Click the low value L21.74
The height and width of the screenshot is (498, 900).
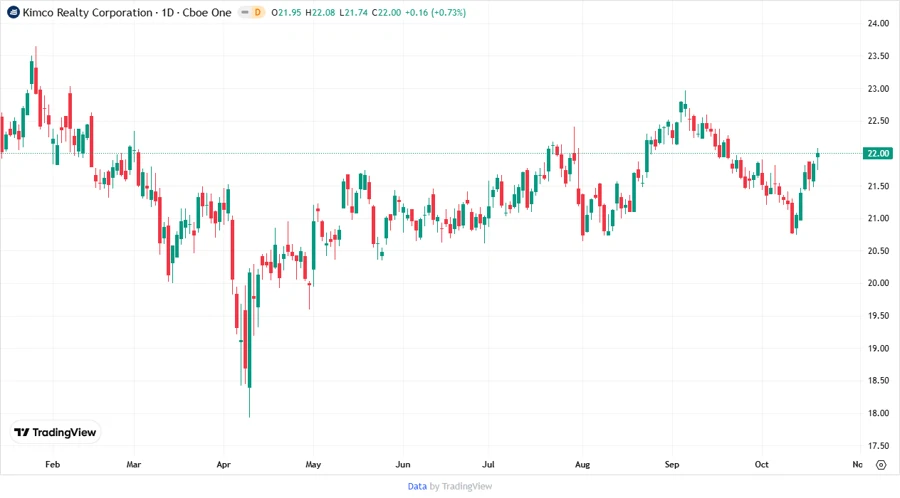coord(354,12)
